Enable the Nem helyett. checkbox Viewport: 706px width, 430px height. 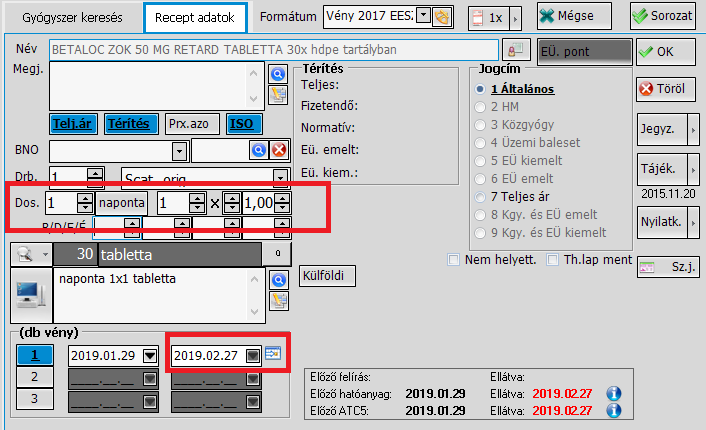click(x=455, y=260)
